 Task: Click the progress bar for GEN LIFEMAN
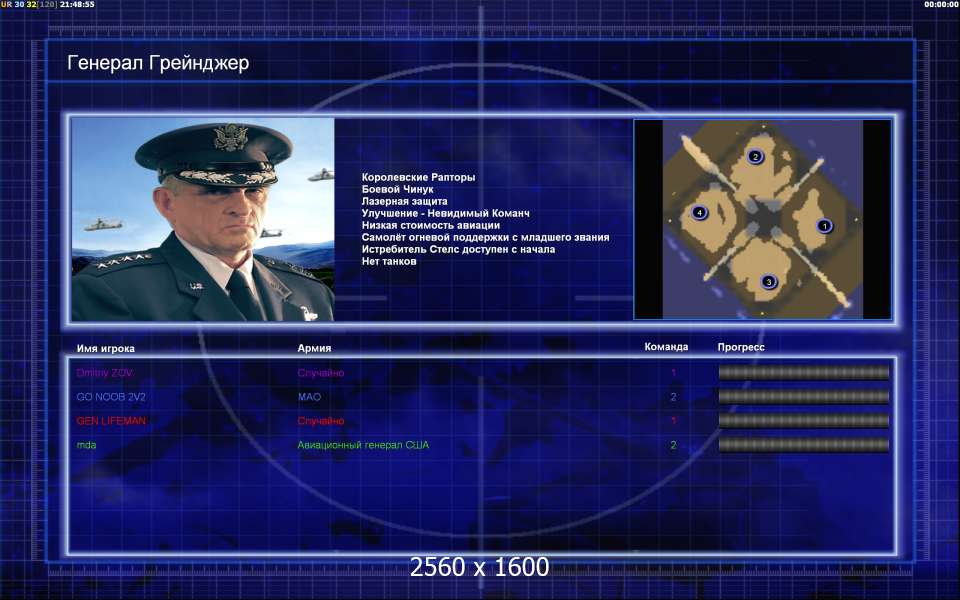(x=803, y=421)
